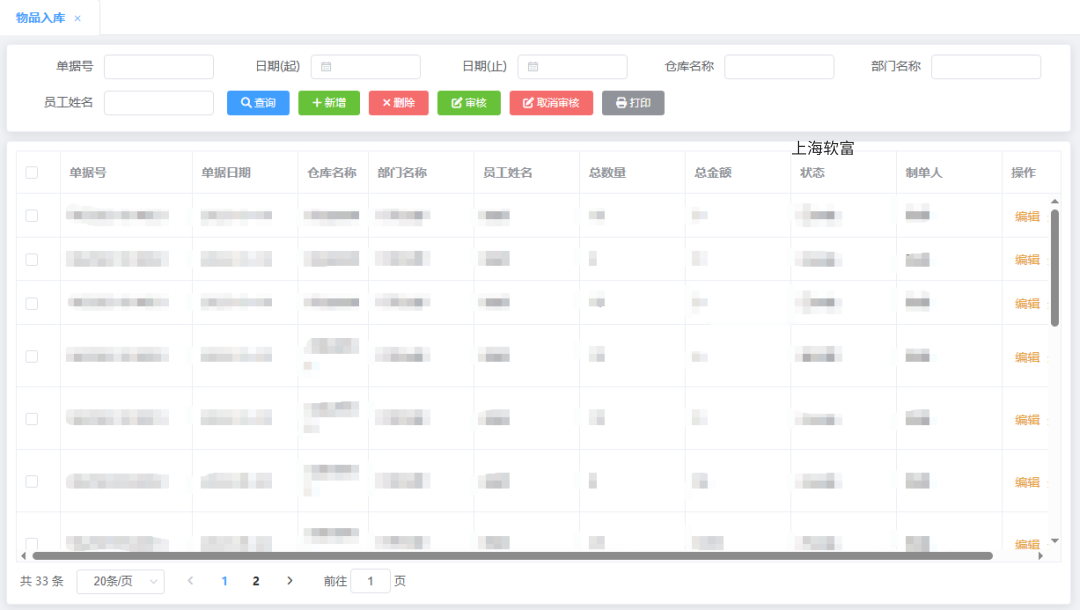Go to page 2 in pagination

256,581
